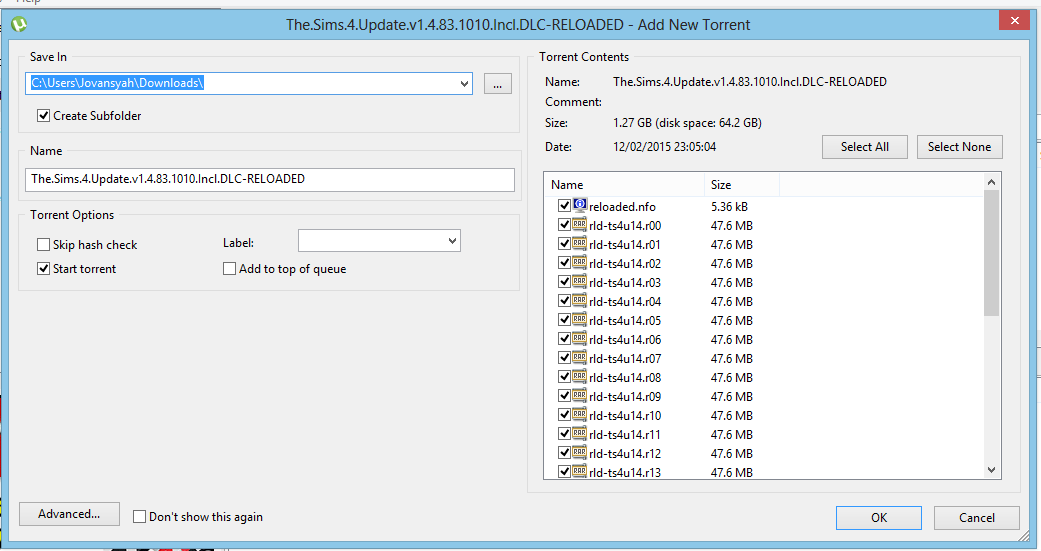Click the file list vertical scrollbar thumb

(991, 253)
